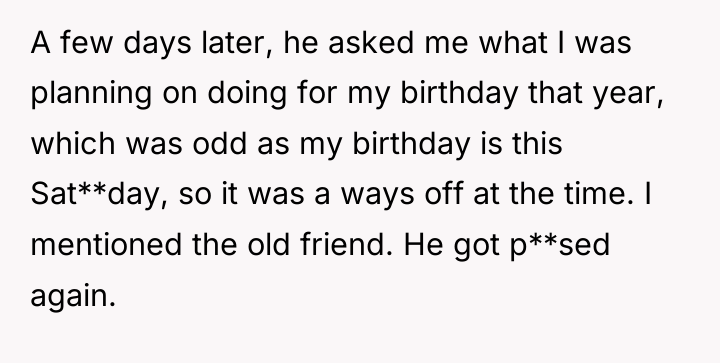The width and height of the screenshot is (720, 363).
Task: Click the word "friend."
Action: pos(347,245)
